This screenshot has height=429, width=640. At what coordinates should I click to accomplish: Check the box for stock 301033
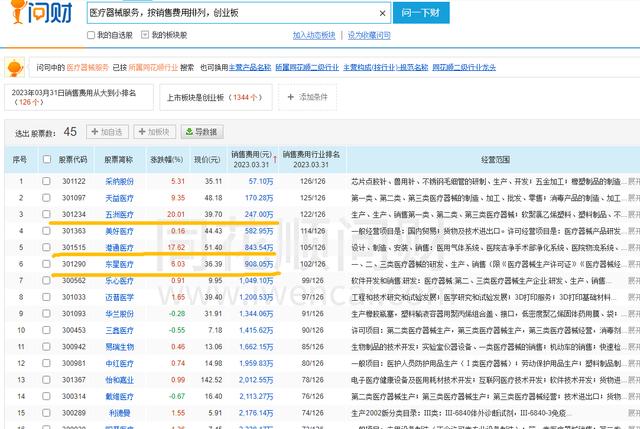46,297
